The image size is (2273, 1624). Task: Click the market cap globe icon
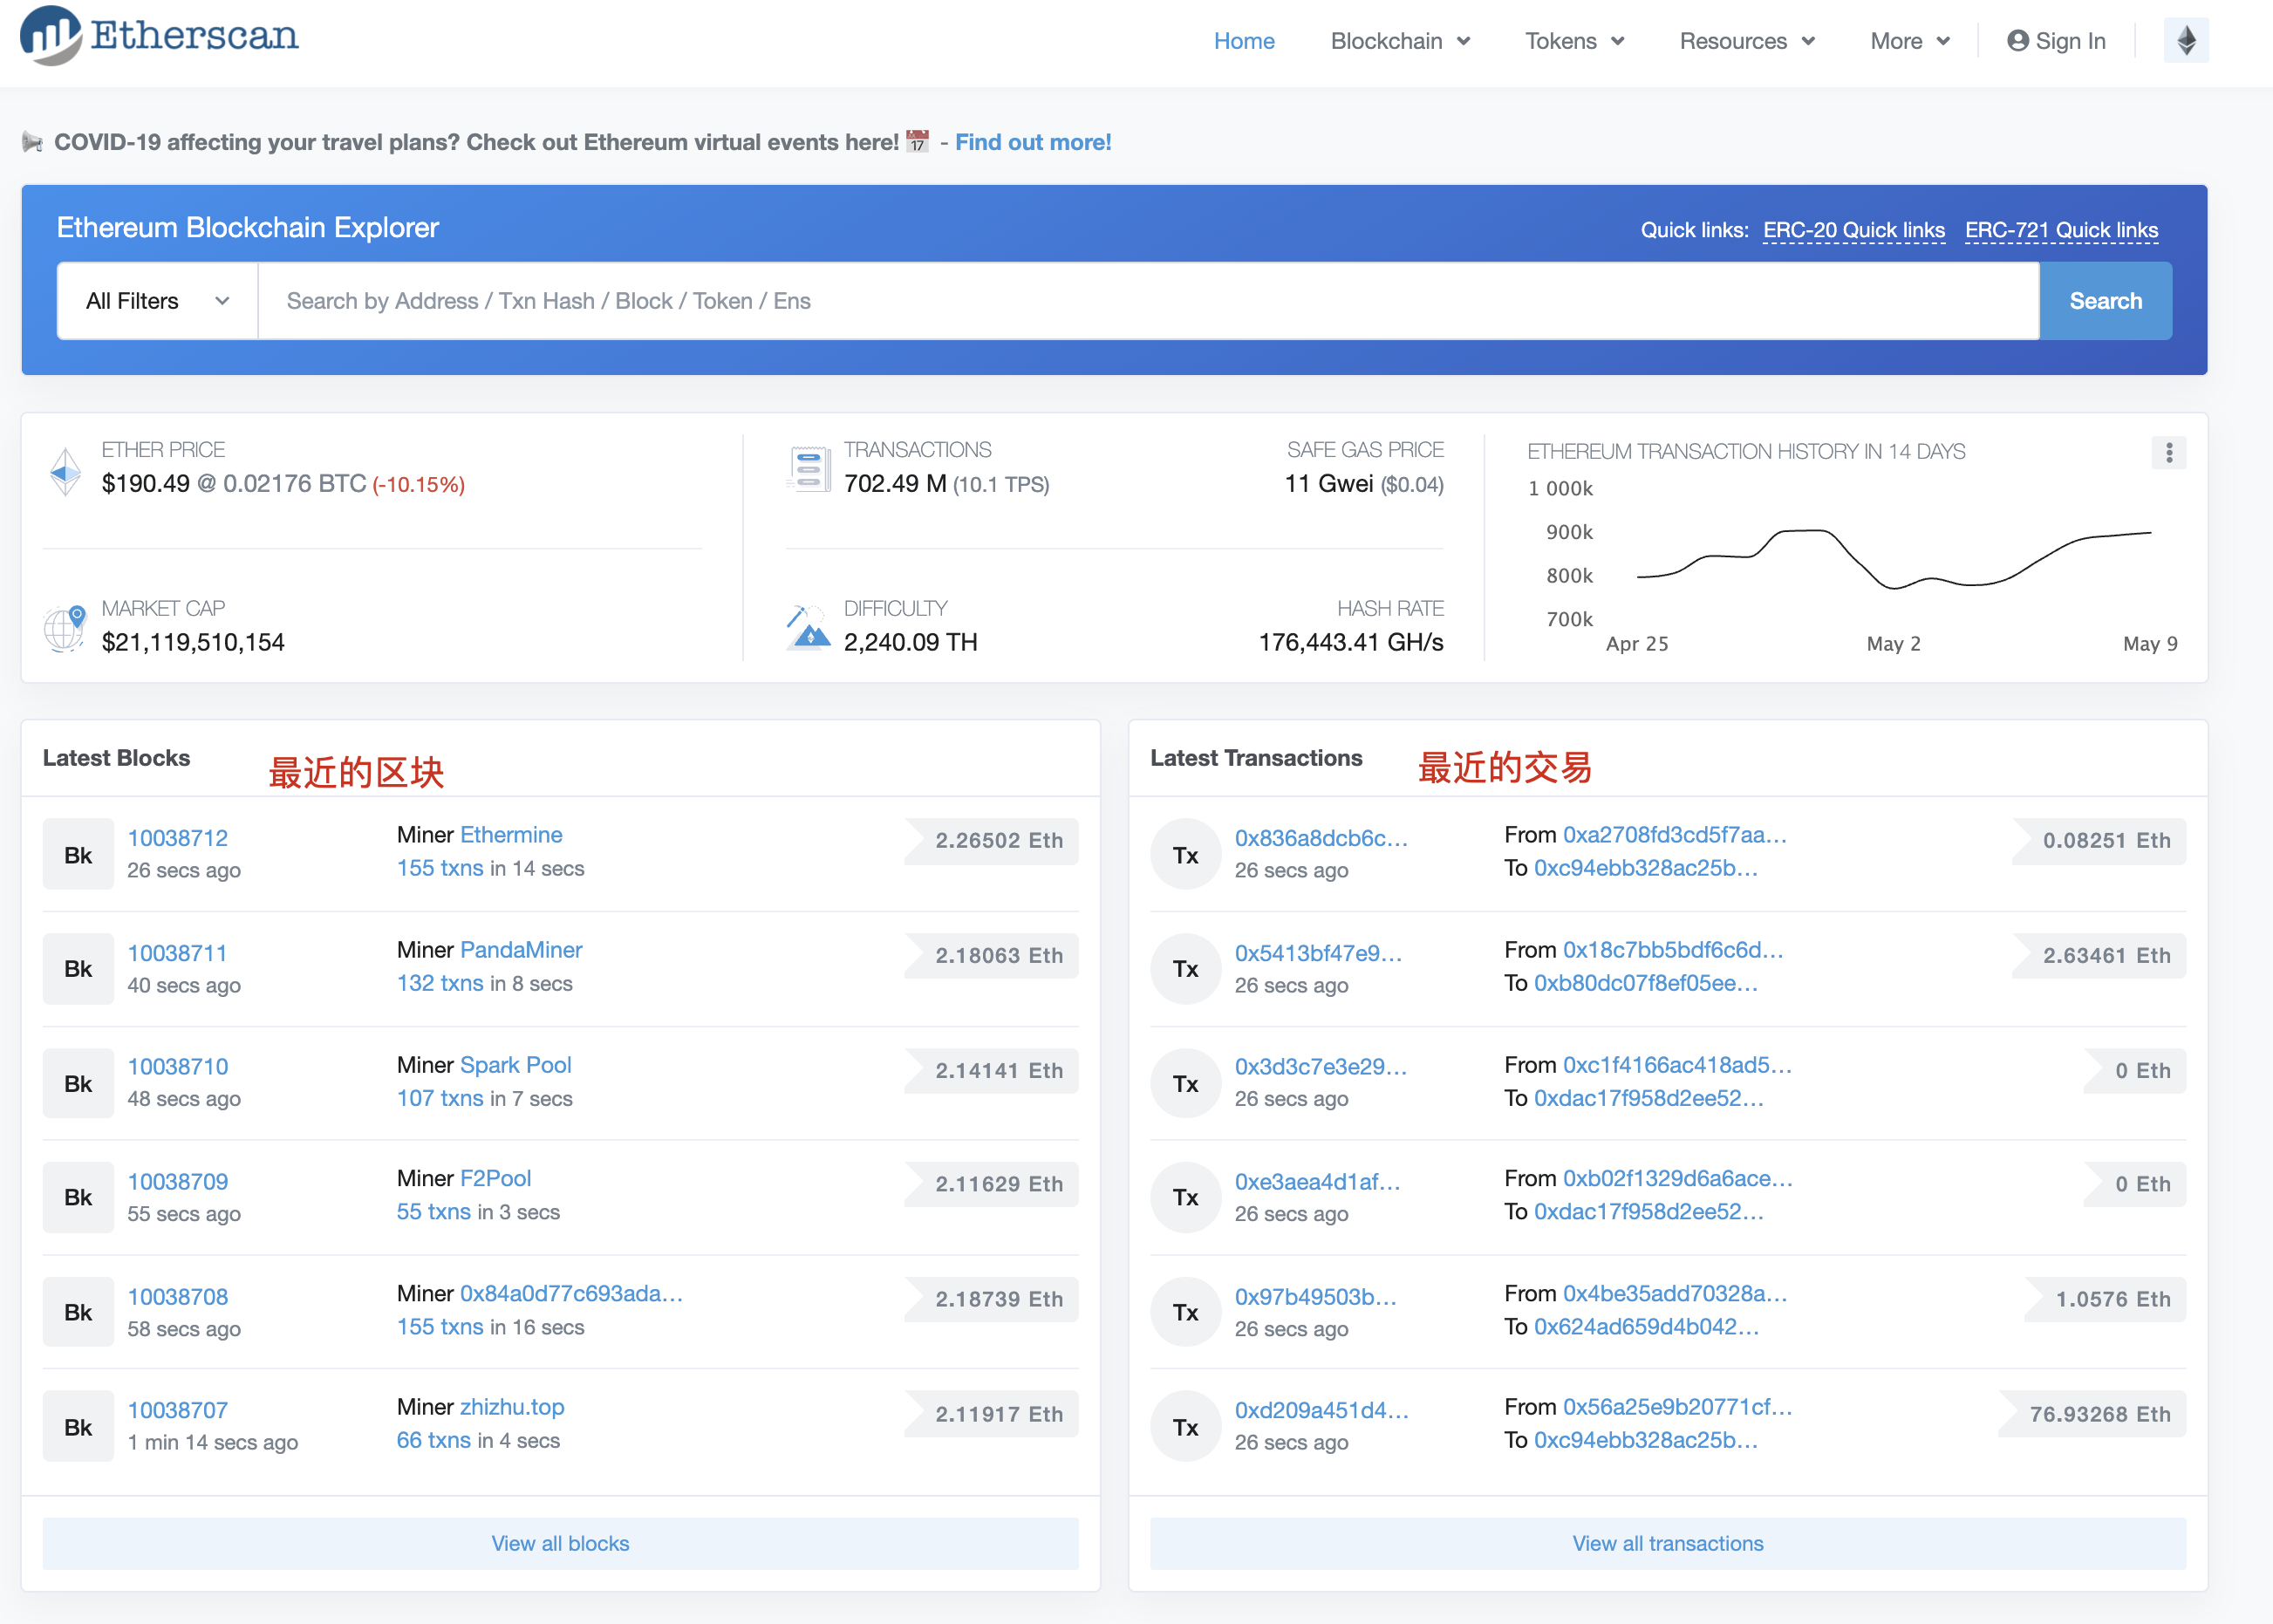click(x=65, y=628)
